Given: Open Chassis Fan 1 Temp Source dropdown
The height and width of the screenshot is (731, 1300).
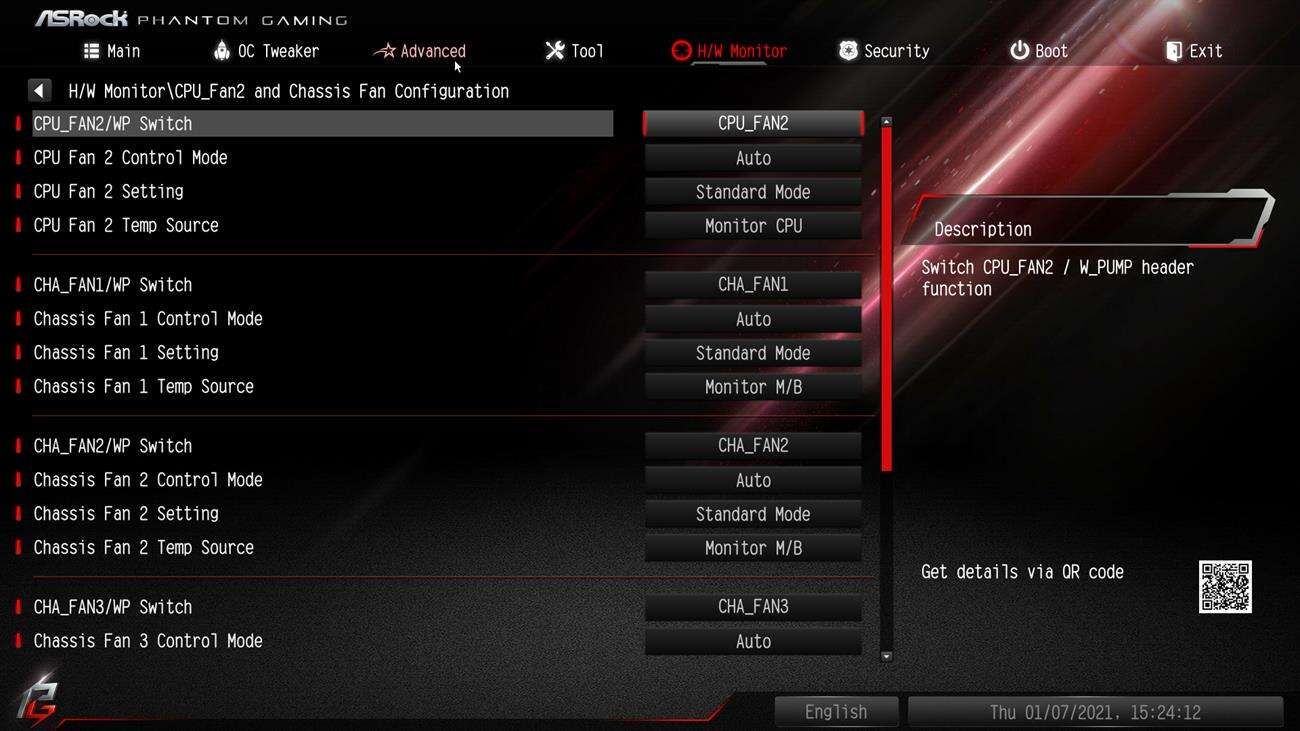Looking at the screenshot, I should (753, 387).
